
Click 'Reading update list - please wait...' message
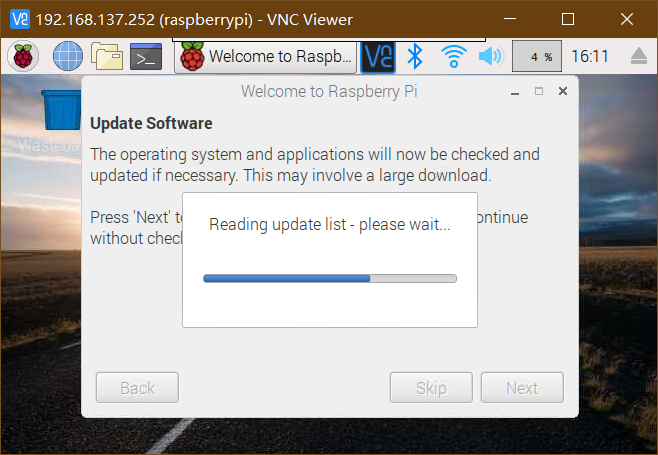pyautogui.click(x=330, y=224)
